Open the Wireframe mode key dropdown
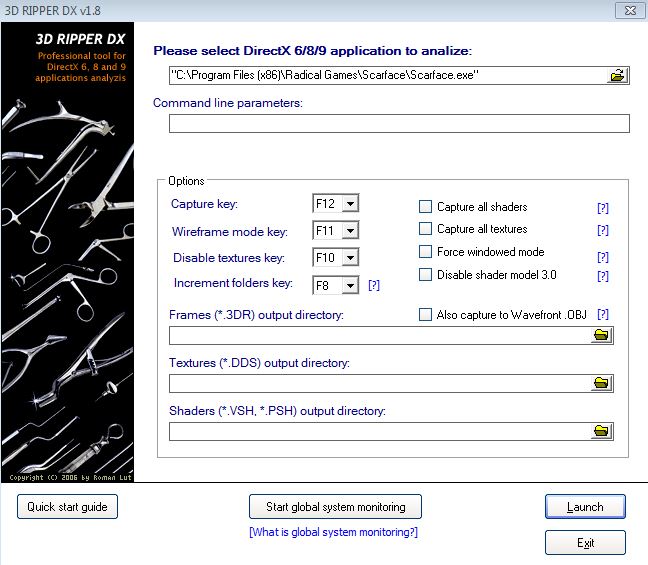Image resolution: width=648 pixels, height=565 pixels. pos(349,231)
